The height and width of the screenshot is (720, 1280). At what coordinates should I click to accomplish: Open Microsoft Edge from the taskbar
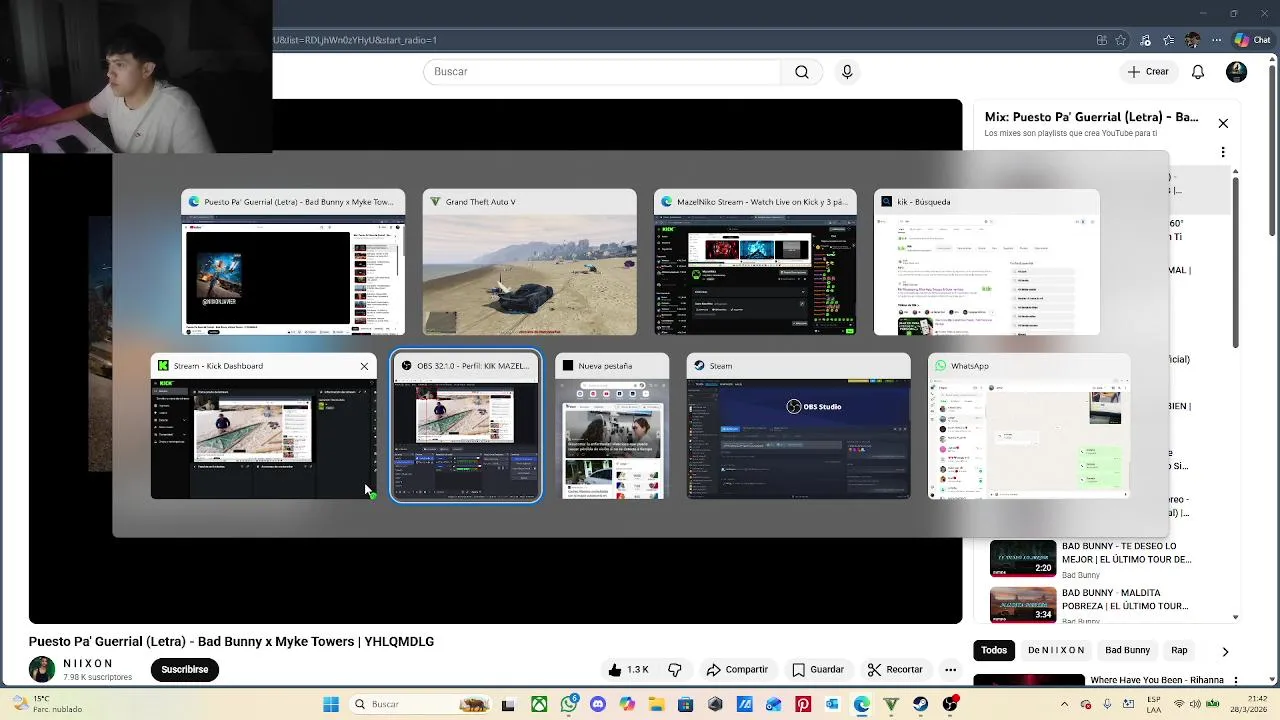861,704
